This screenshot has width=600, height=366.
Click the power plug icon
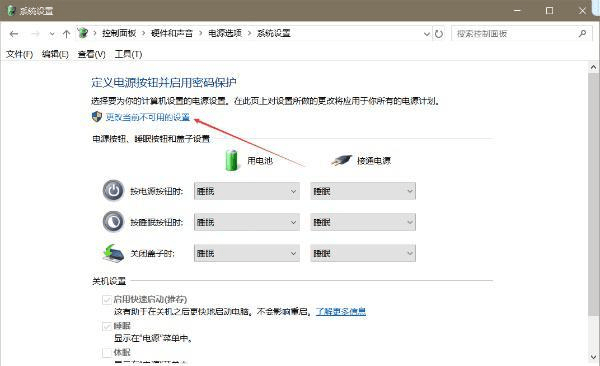tap(341, 160)
